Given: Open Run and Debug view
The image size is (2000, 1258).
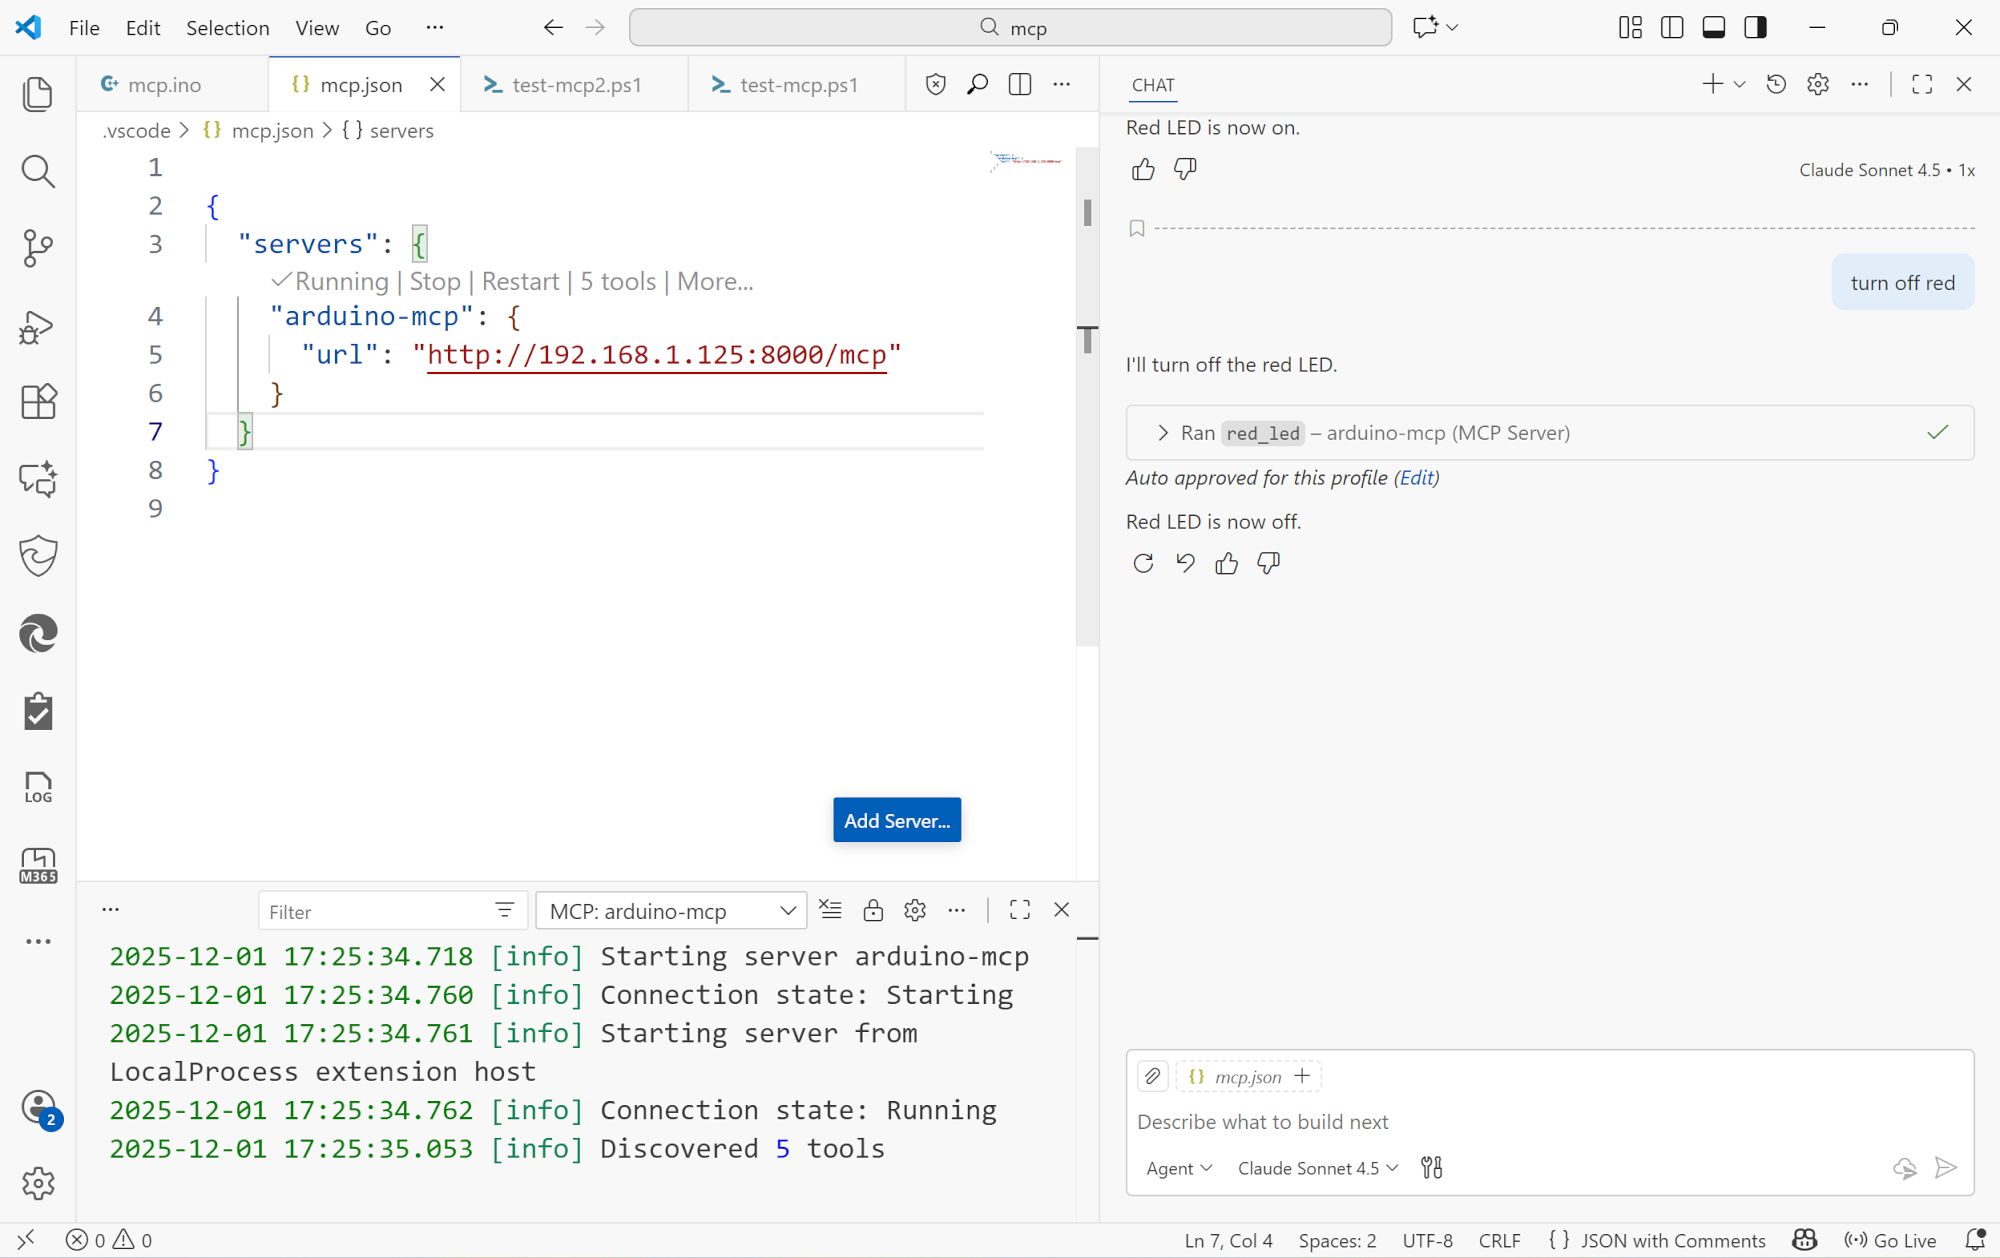Looking at the screenshot, I should point(38,326).
